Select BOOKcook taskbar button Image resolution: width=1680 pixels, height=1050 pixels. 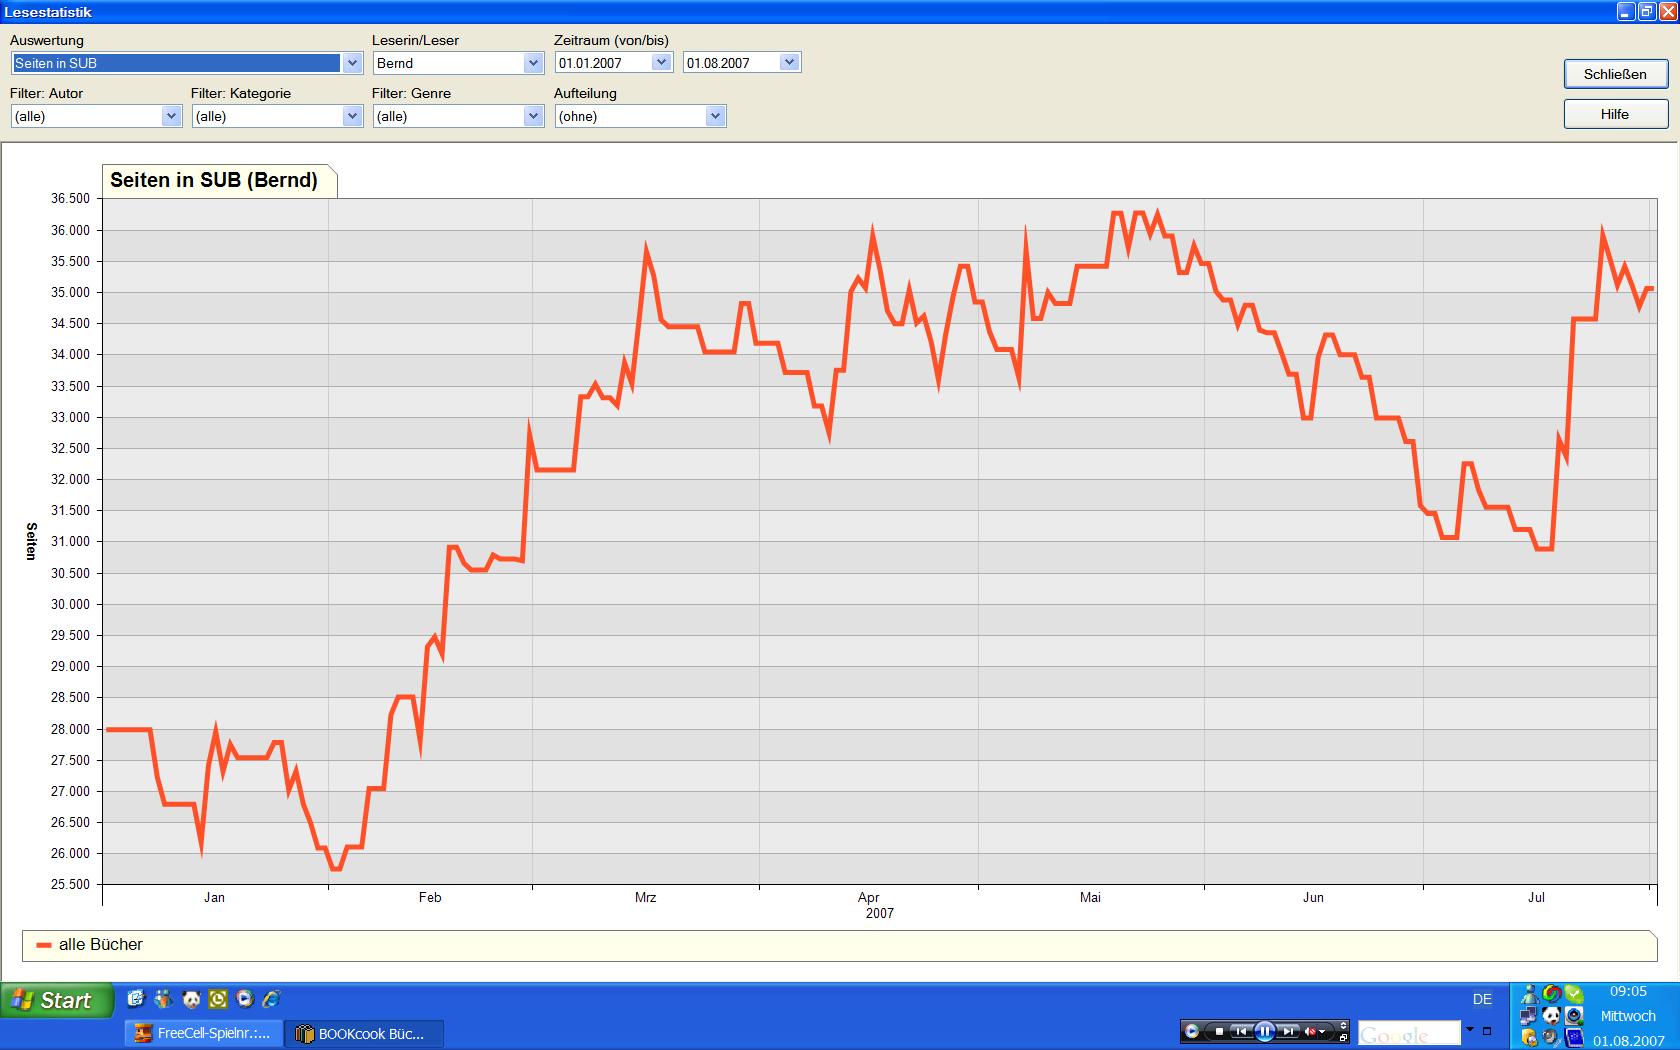(364, 1033)
